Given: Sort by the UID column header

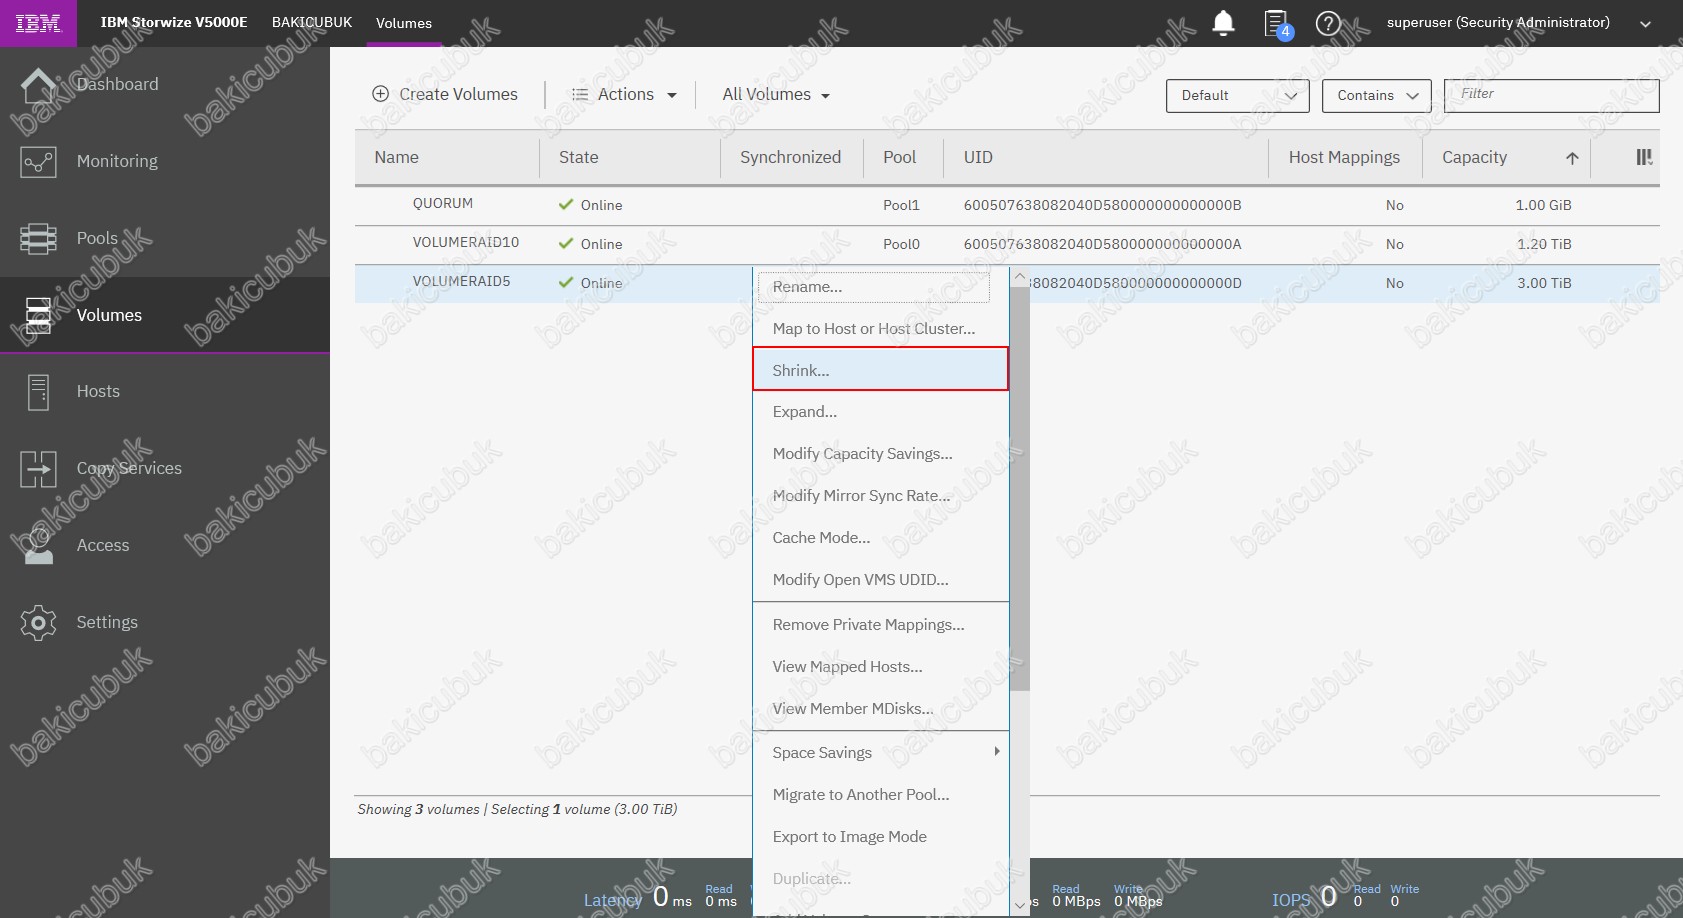Looking at the screenshot, I should 978,158.
